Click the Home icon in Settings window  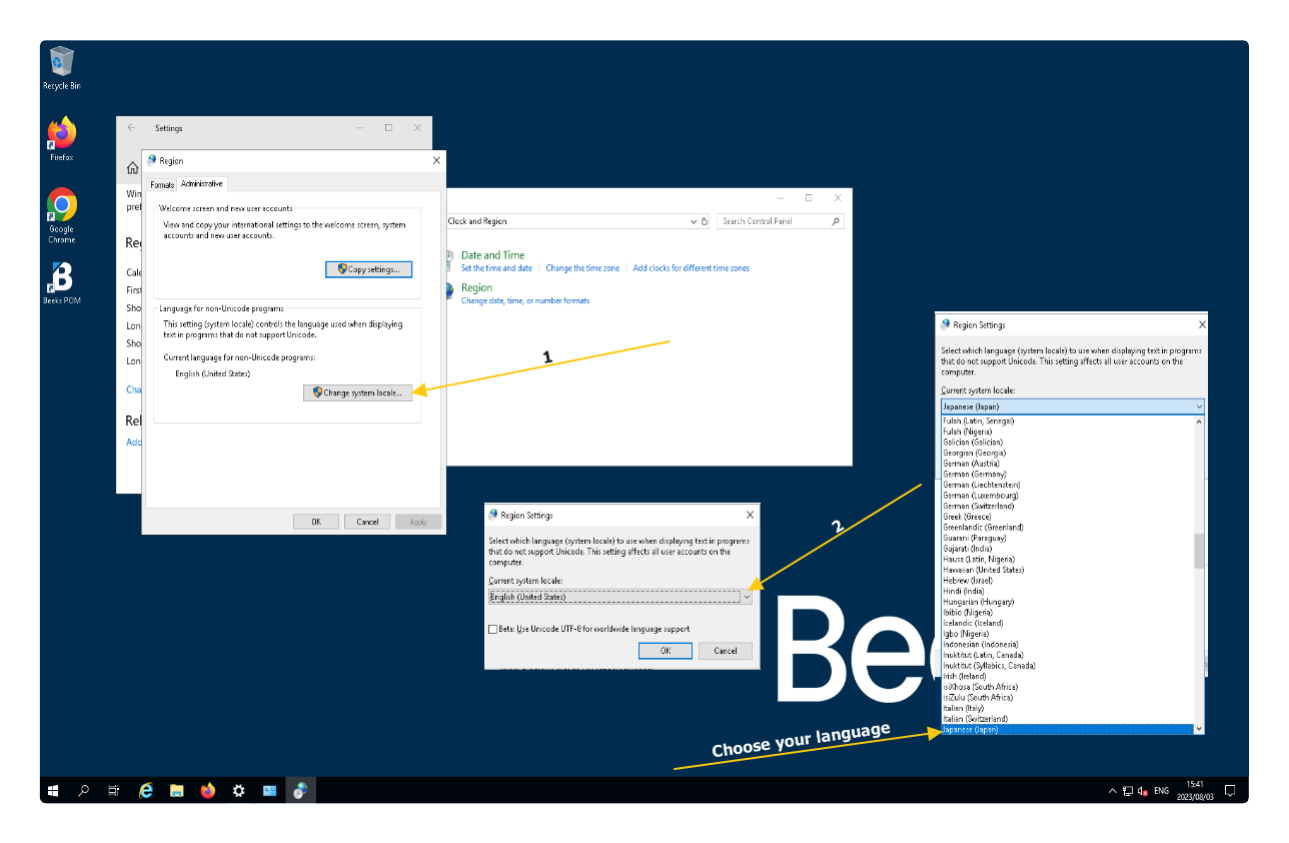coord(132,168)
